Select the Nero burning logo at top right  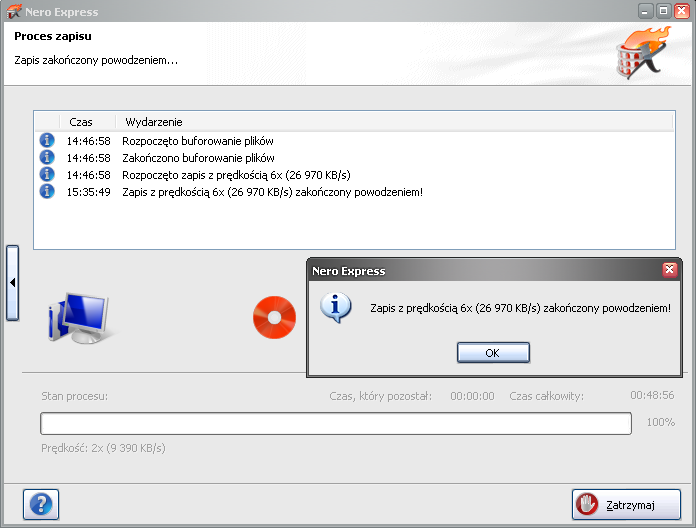pyautogui.click(x=643, y=53)
